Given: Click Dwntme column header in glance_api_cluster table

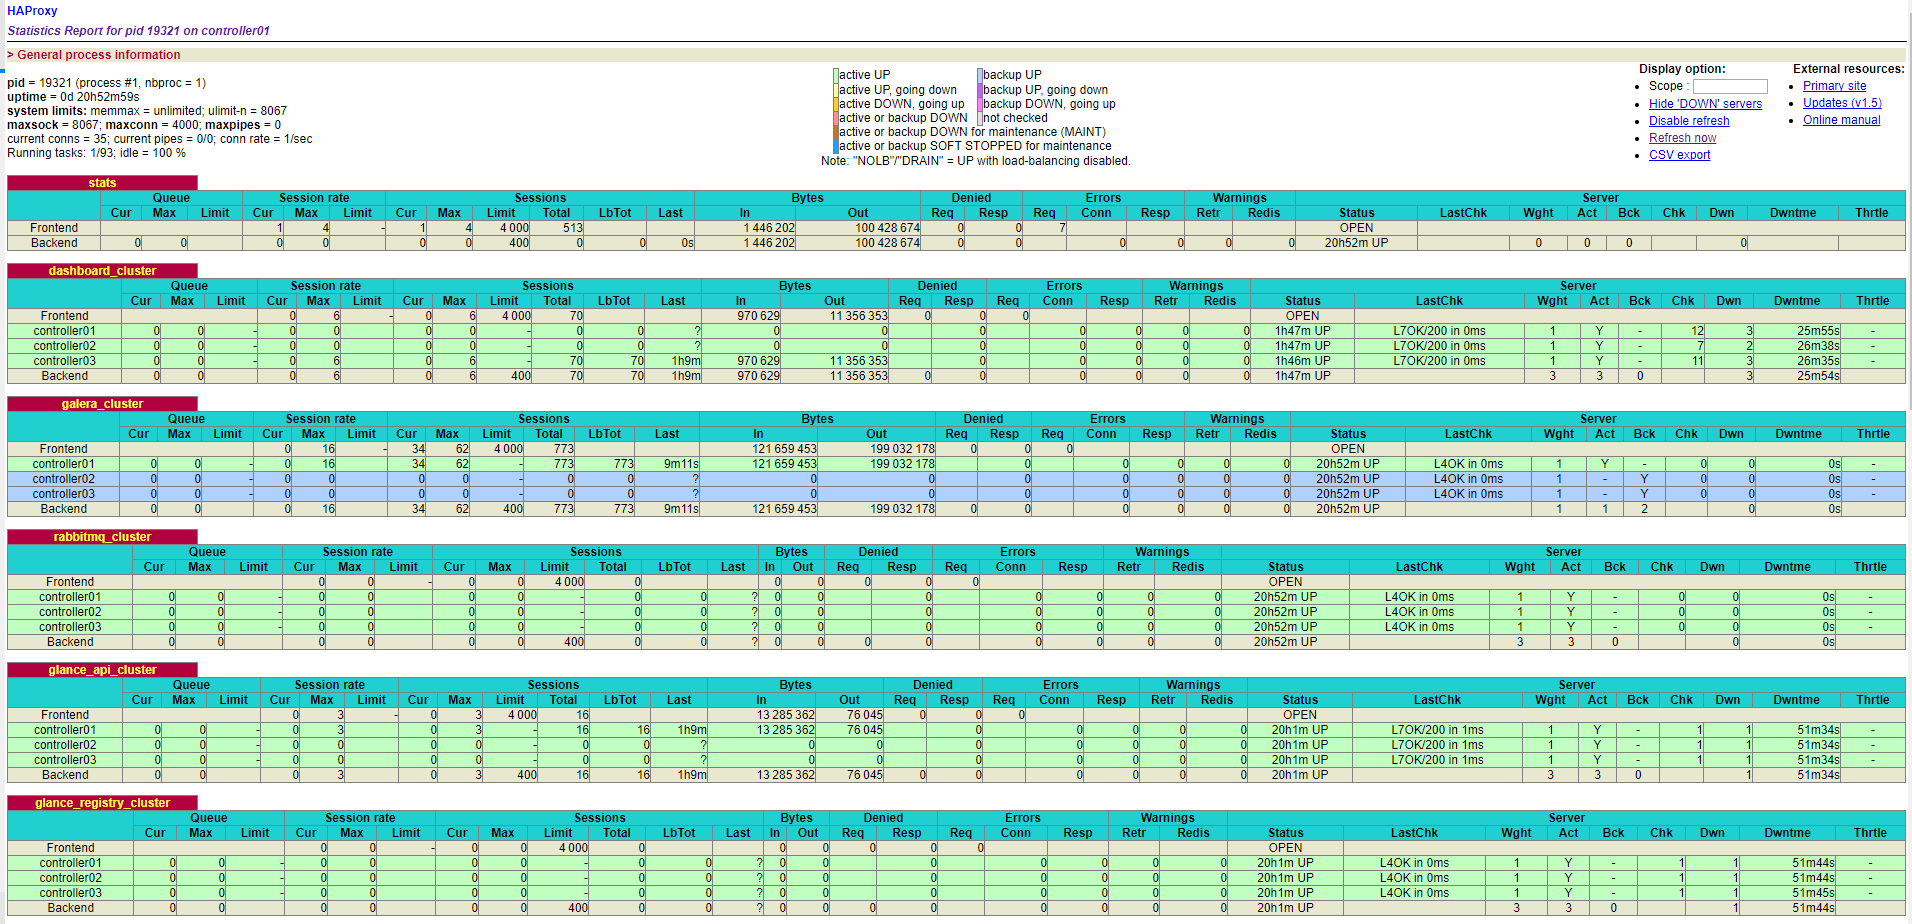Looking at the screenshot, I should (1796, 700).
